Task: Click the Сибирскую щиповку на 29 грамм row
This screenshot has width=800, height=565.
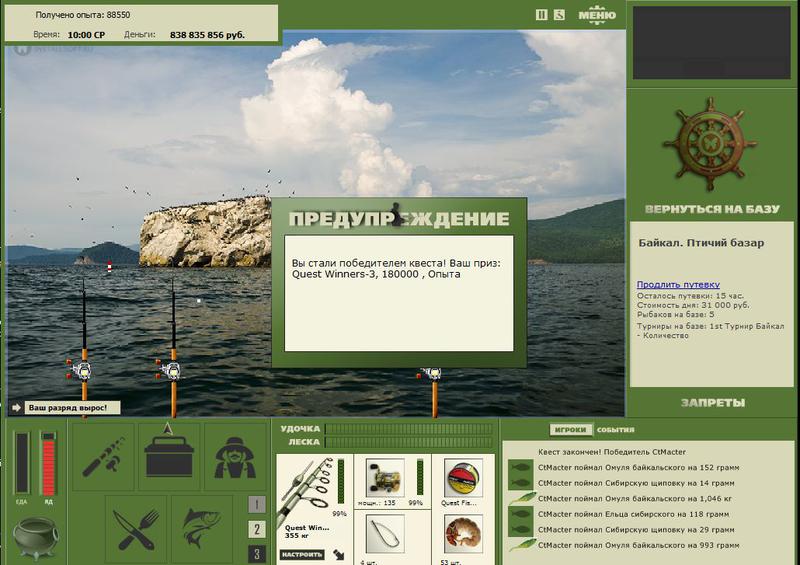Action: (636, 530)
